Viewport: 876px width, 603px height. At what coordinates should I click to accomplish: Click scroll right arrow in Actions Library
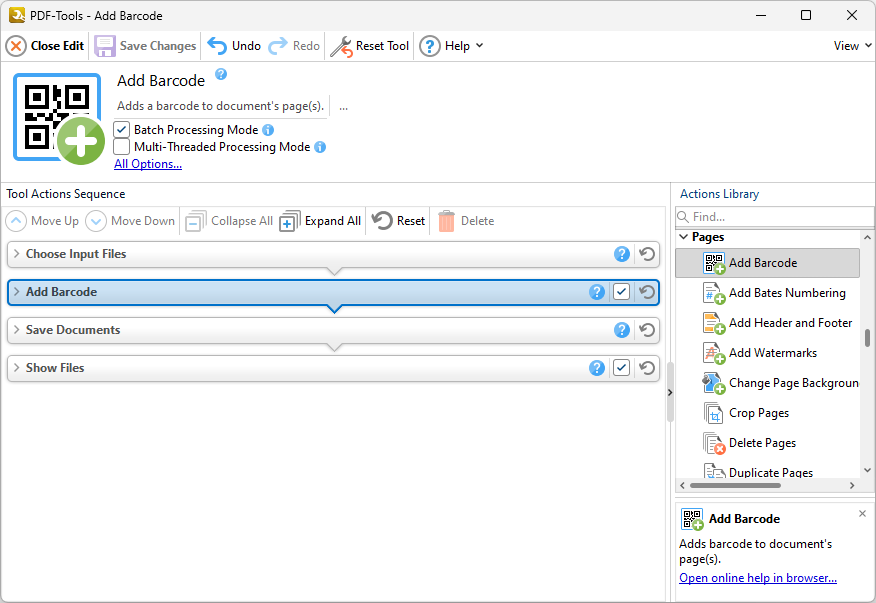tap(852, 486)
